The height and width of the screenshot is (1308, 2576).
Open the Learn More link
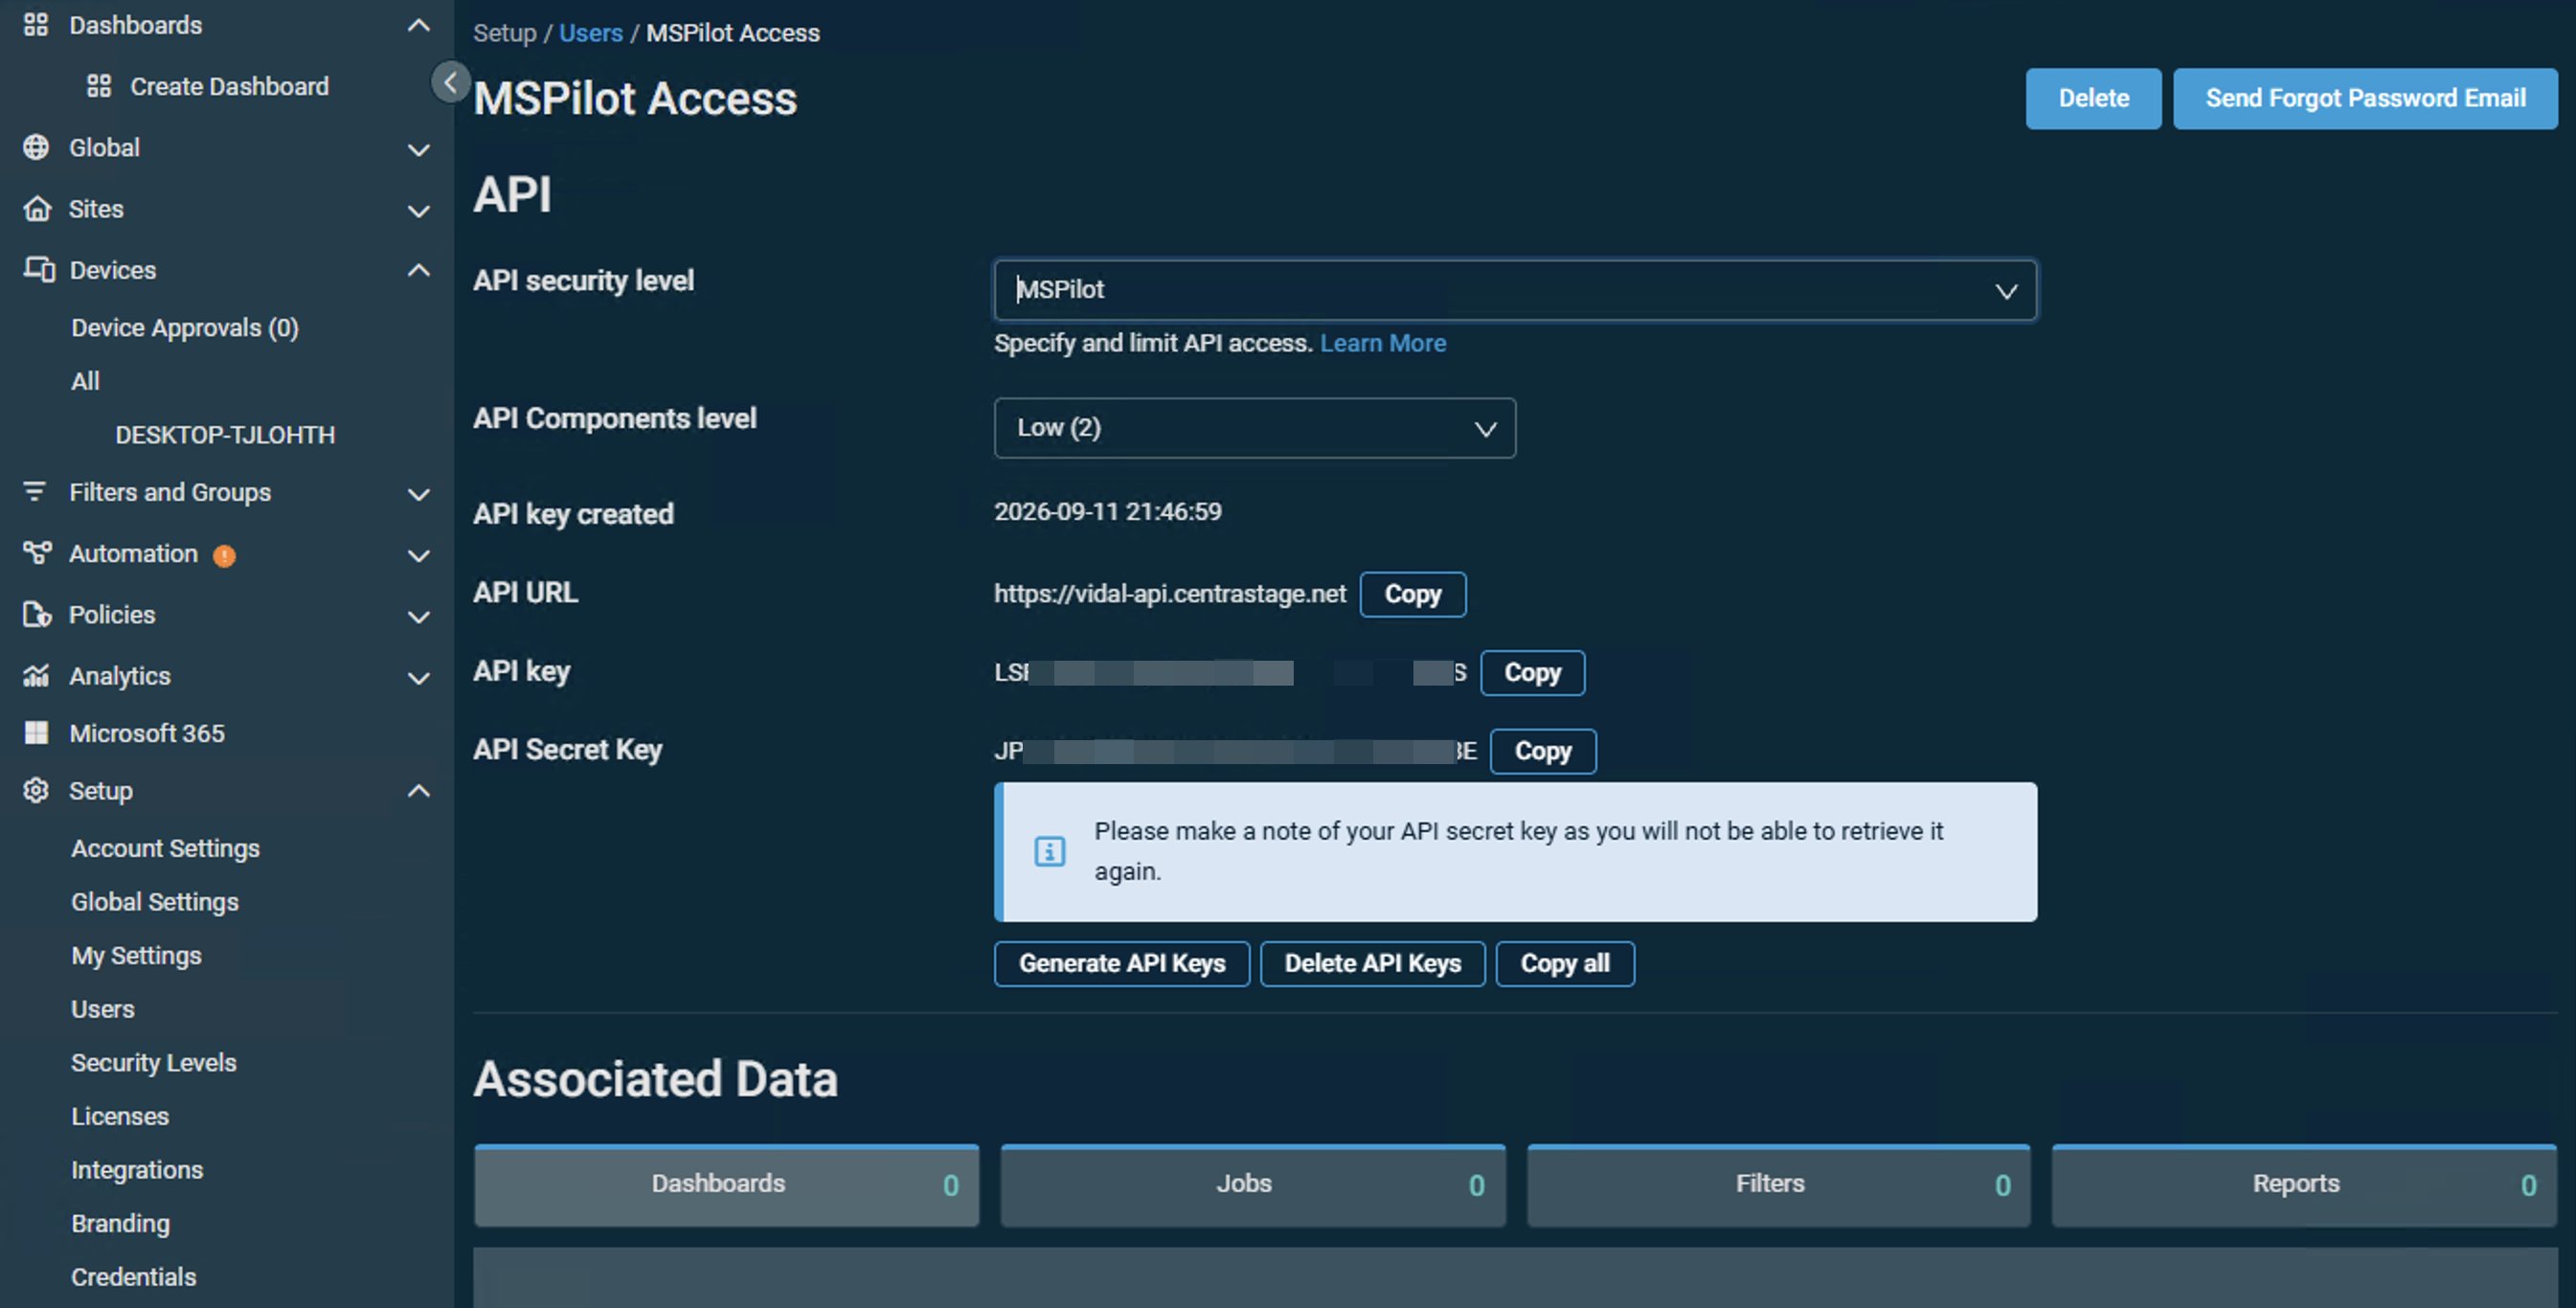1382,343
